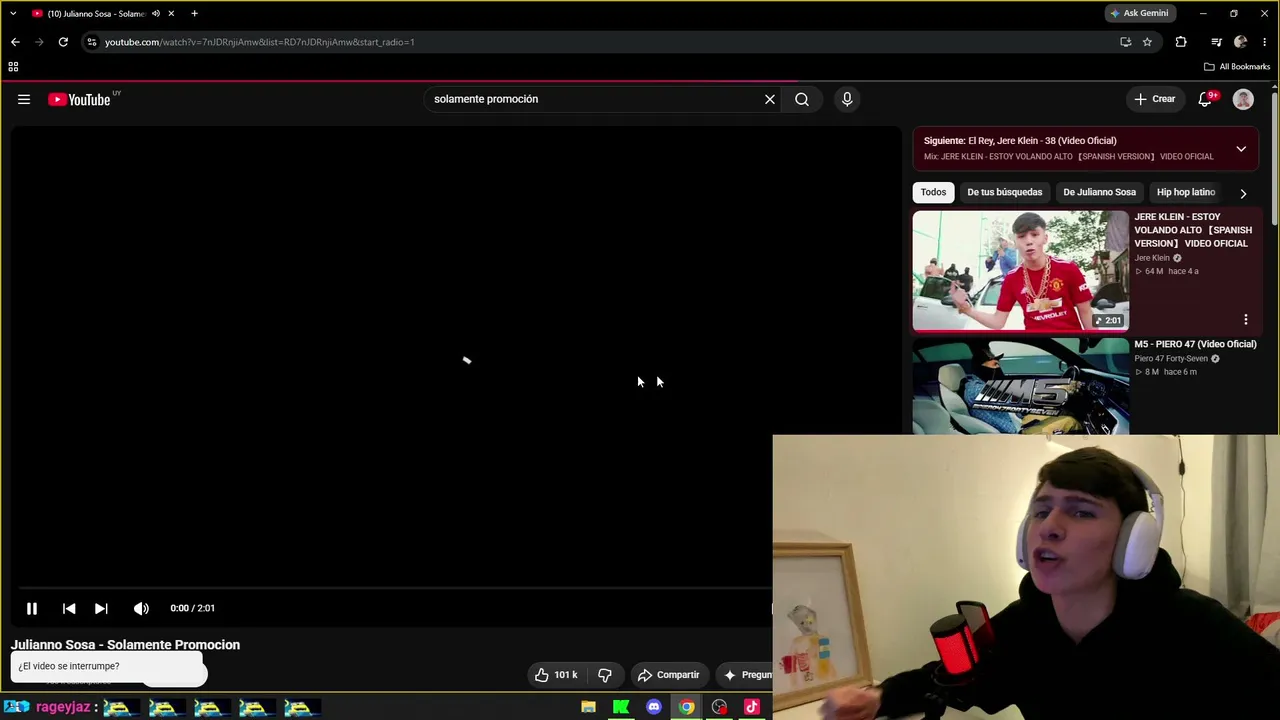Close the Julianno Sosa browser tab
Screen dimensions: 1280x720
click(171, 14)
